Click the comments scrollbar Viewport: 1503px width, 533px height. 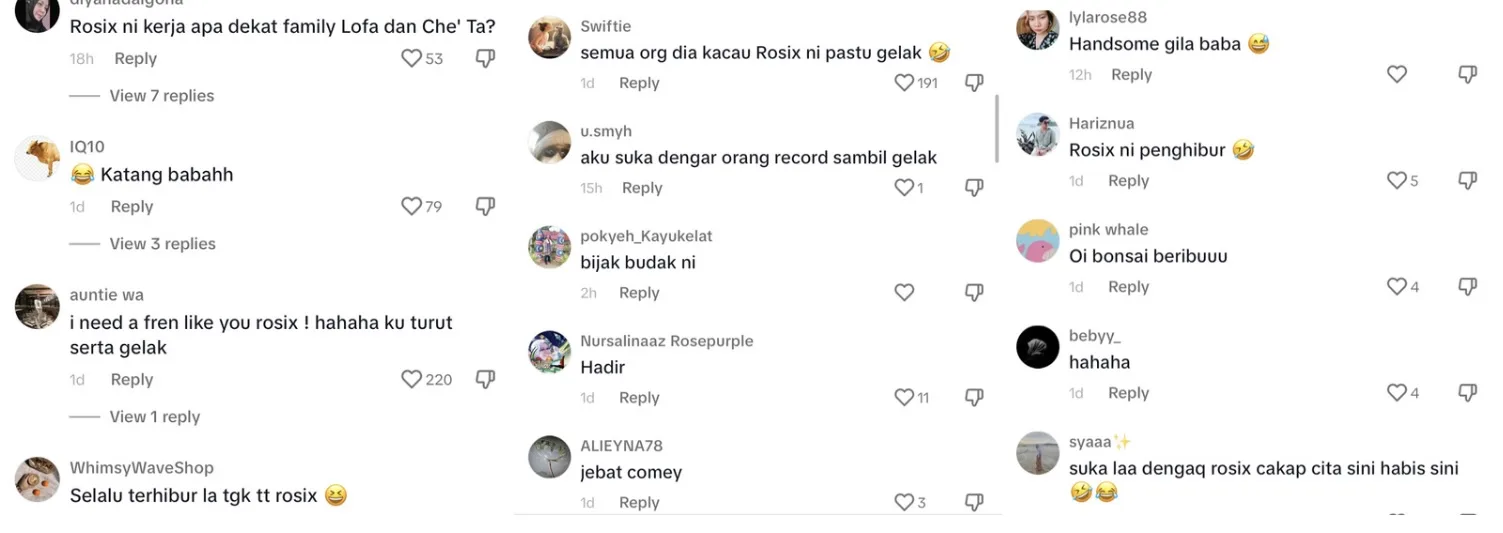click(x=997, y=129)
